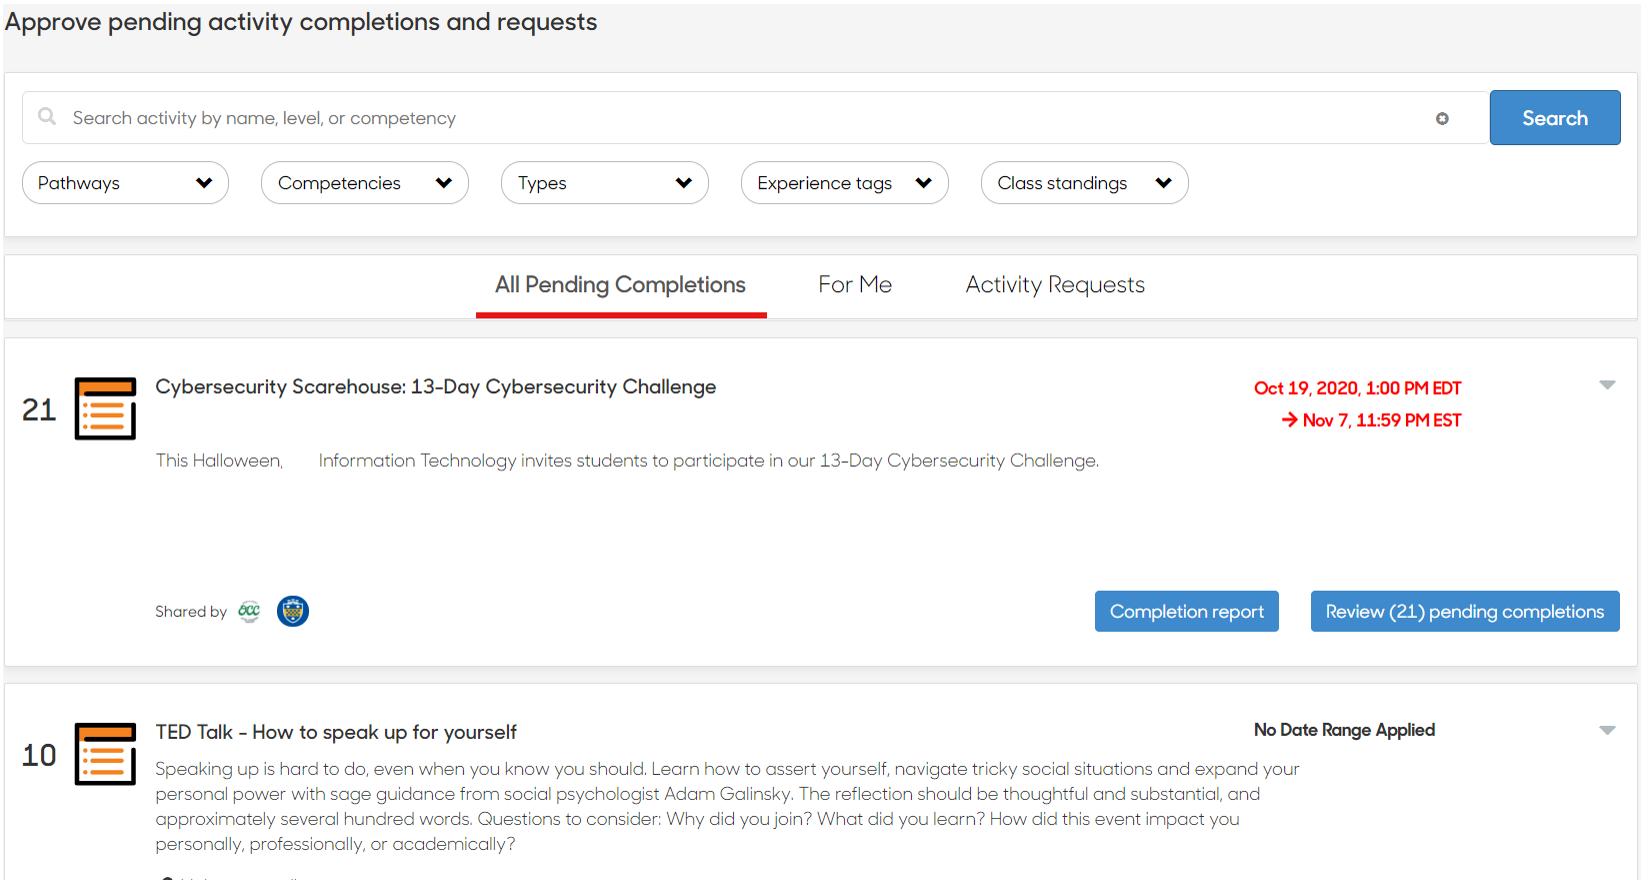
Task: Click the TED Talk description paragraph
Action: (727, 806)
